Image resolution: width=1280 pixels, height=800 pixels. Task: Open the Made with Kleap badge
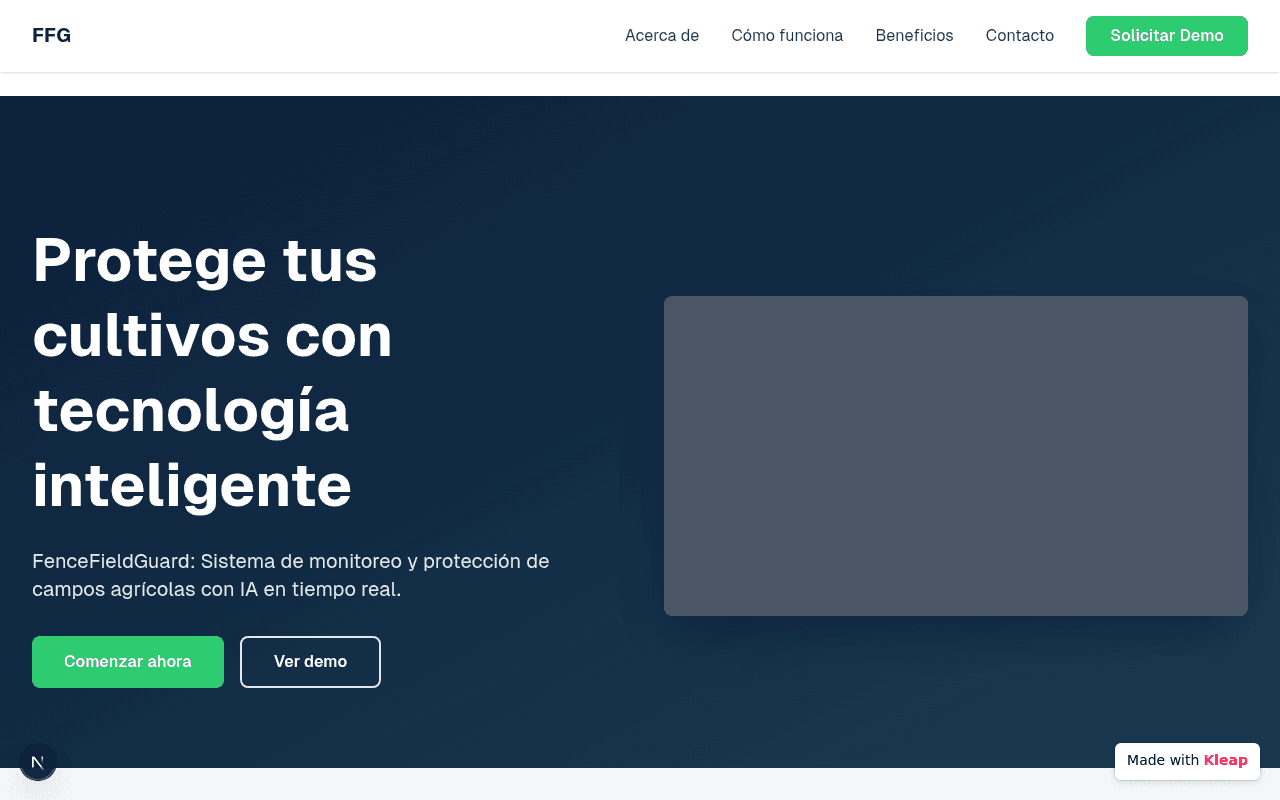pyautogui.click(x=1187, y=761)
